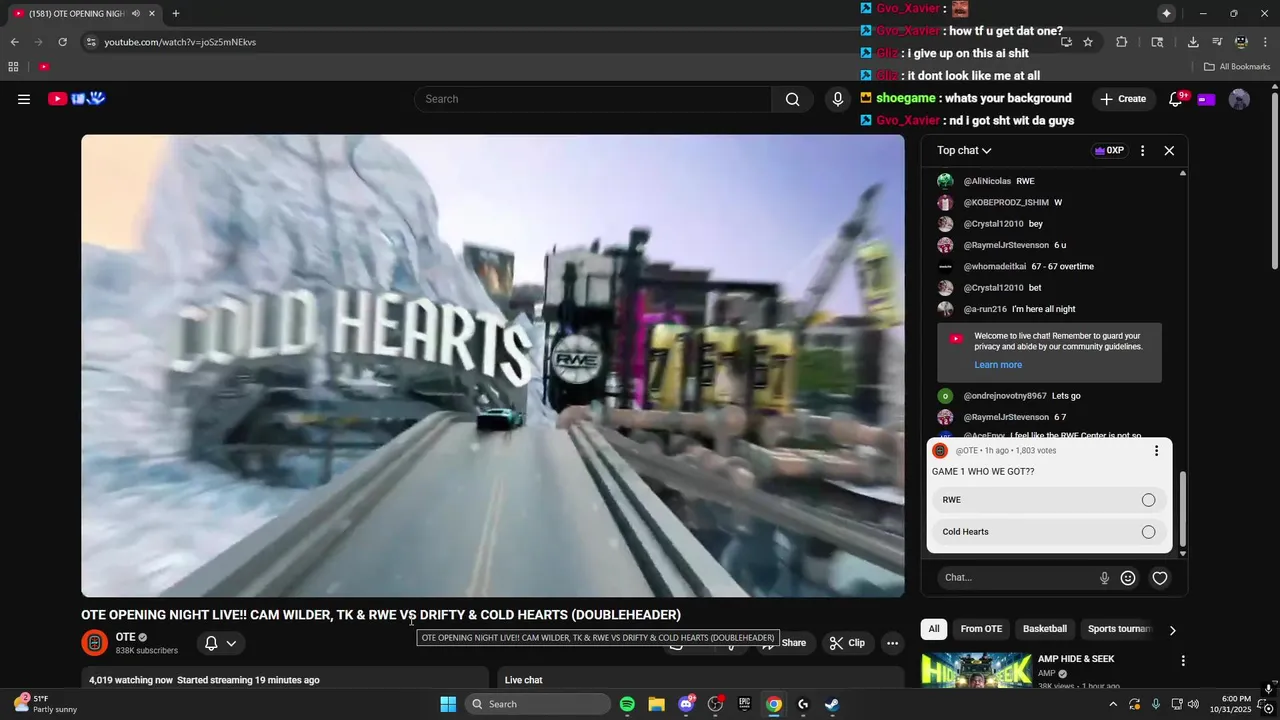Bookmark this page with the star icon
Screen dimensions: 1280x720
1088,42
